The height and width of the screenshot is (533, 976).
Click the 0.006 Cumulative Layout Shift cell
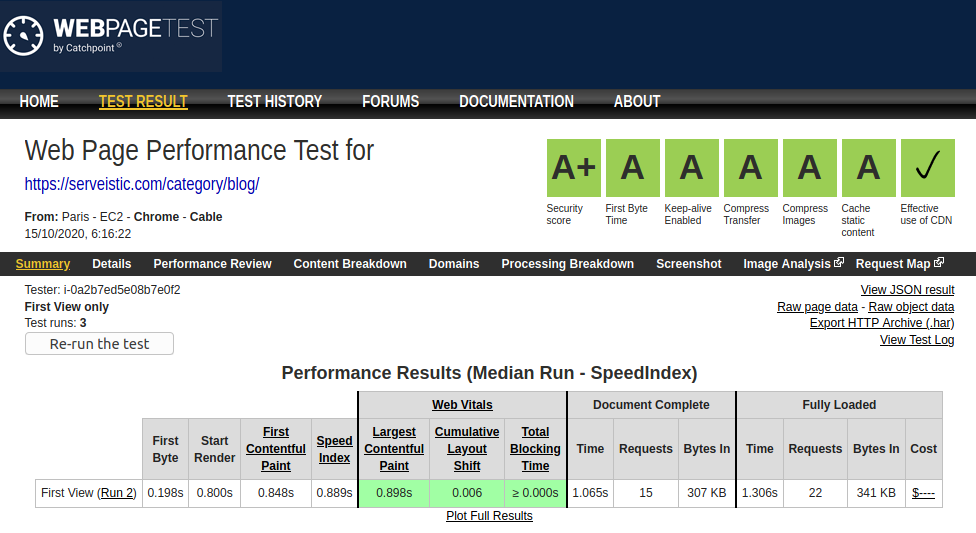467,493
